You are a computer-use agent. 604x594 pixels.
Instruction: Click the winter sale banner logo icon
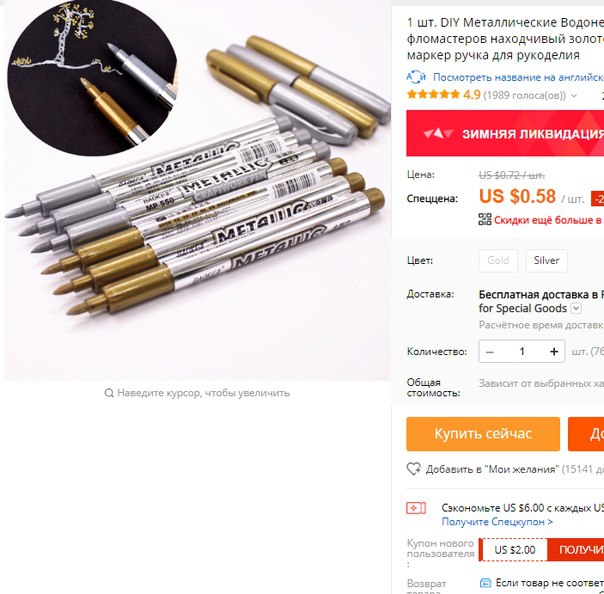(438, 134)
